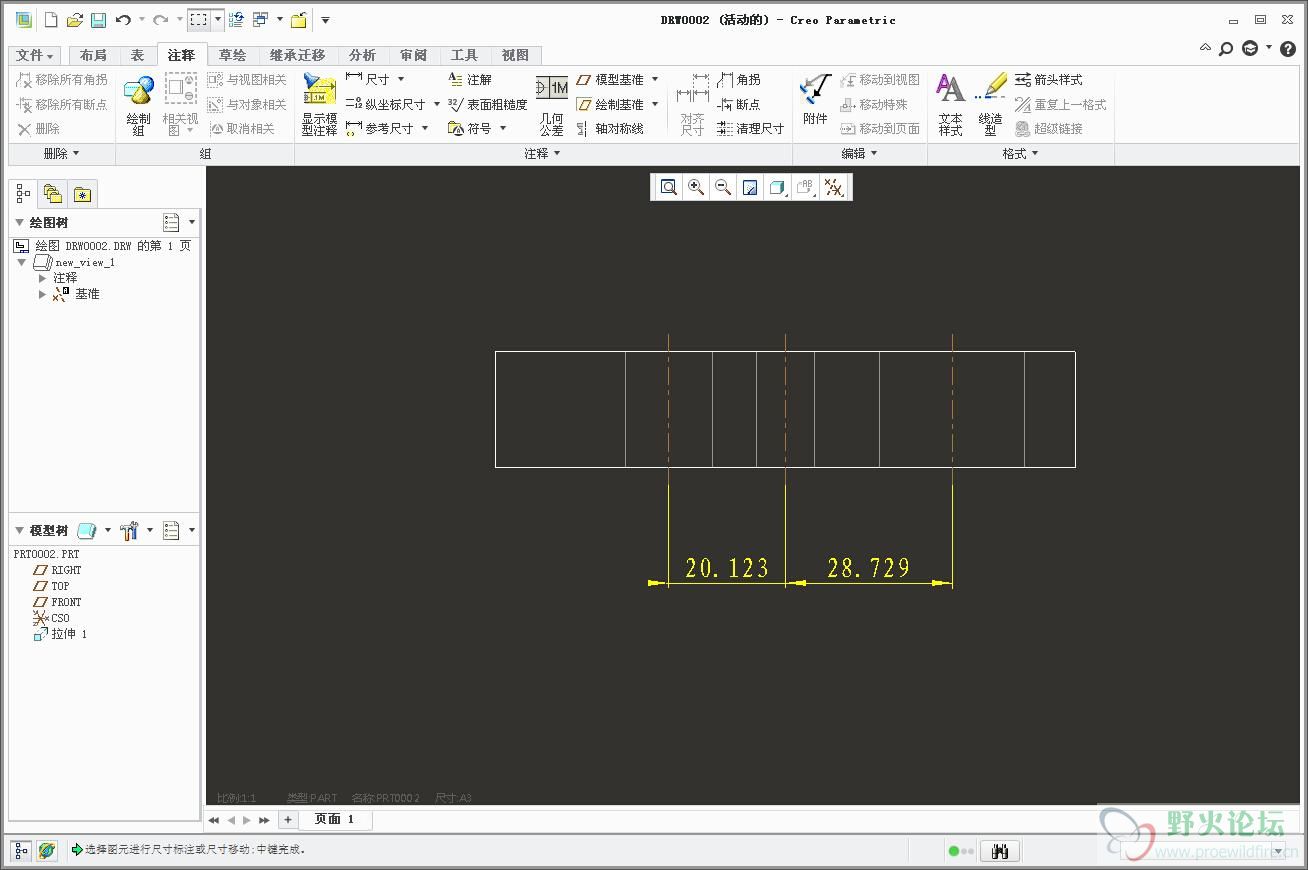
Task: Click the Refit zoom icon in graphics toolbar
Action: (668, 187)
